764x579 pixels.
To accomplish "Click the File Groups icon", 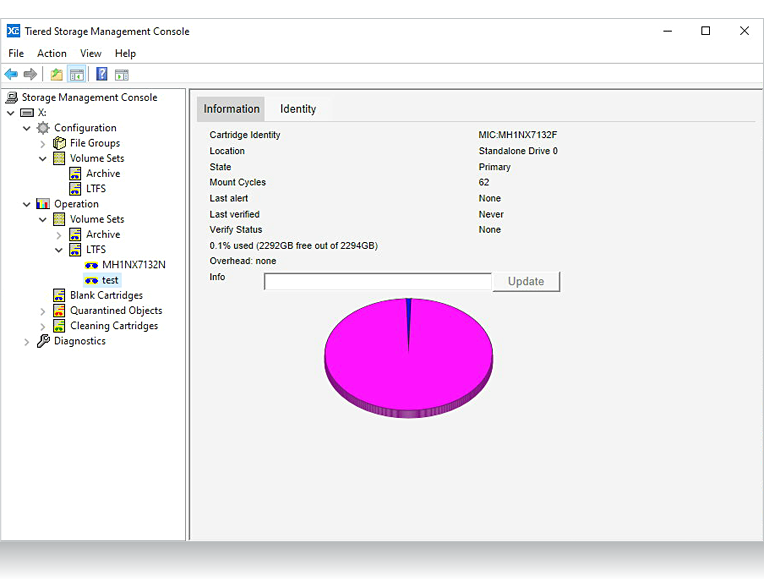I will (59, 143).
